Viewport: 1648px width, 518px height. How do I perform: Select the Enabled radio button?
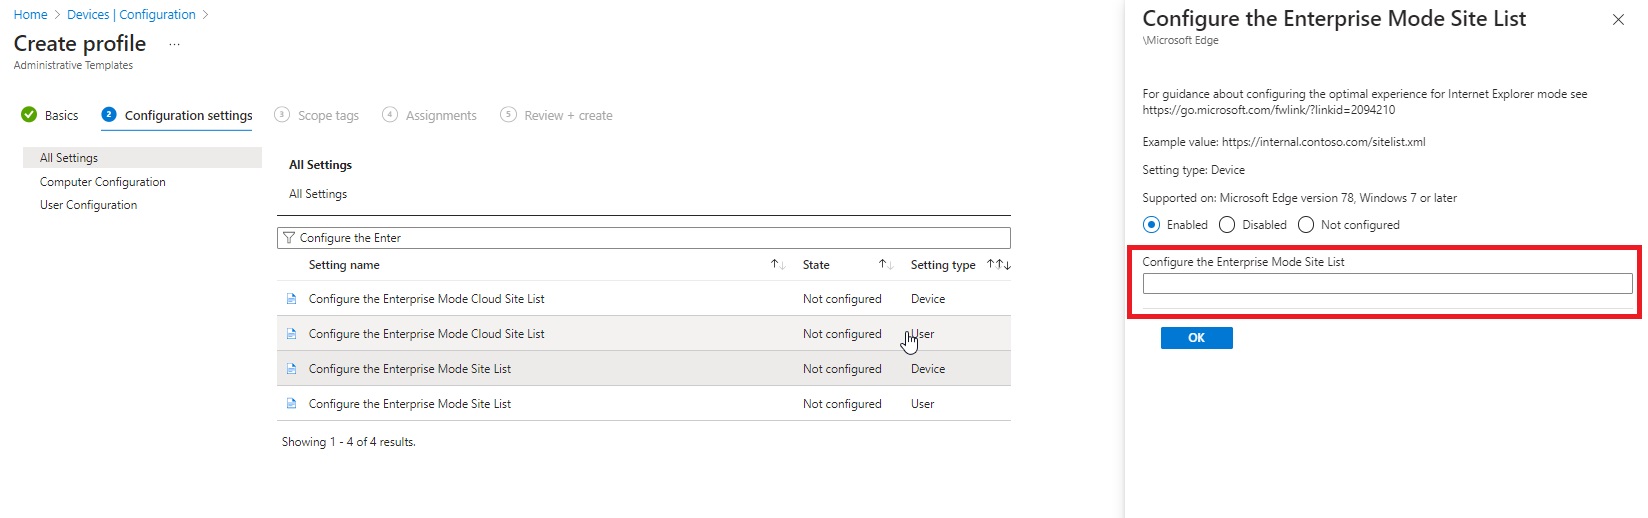click(x=1152, y=225)
